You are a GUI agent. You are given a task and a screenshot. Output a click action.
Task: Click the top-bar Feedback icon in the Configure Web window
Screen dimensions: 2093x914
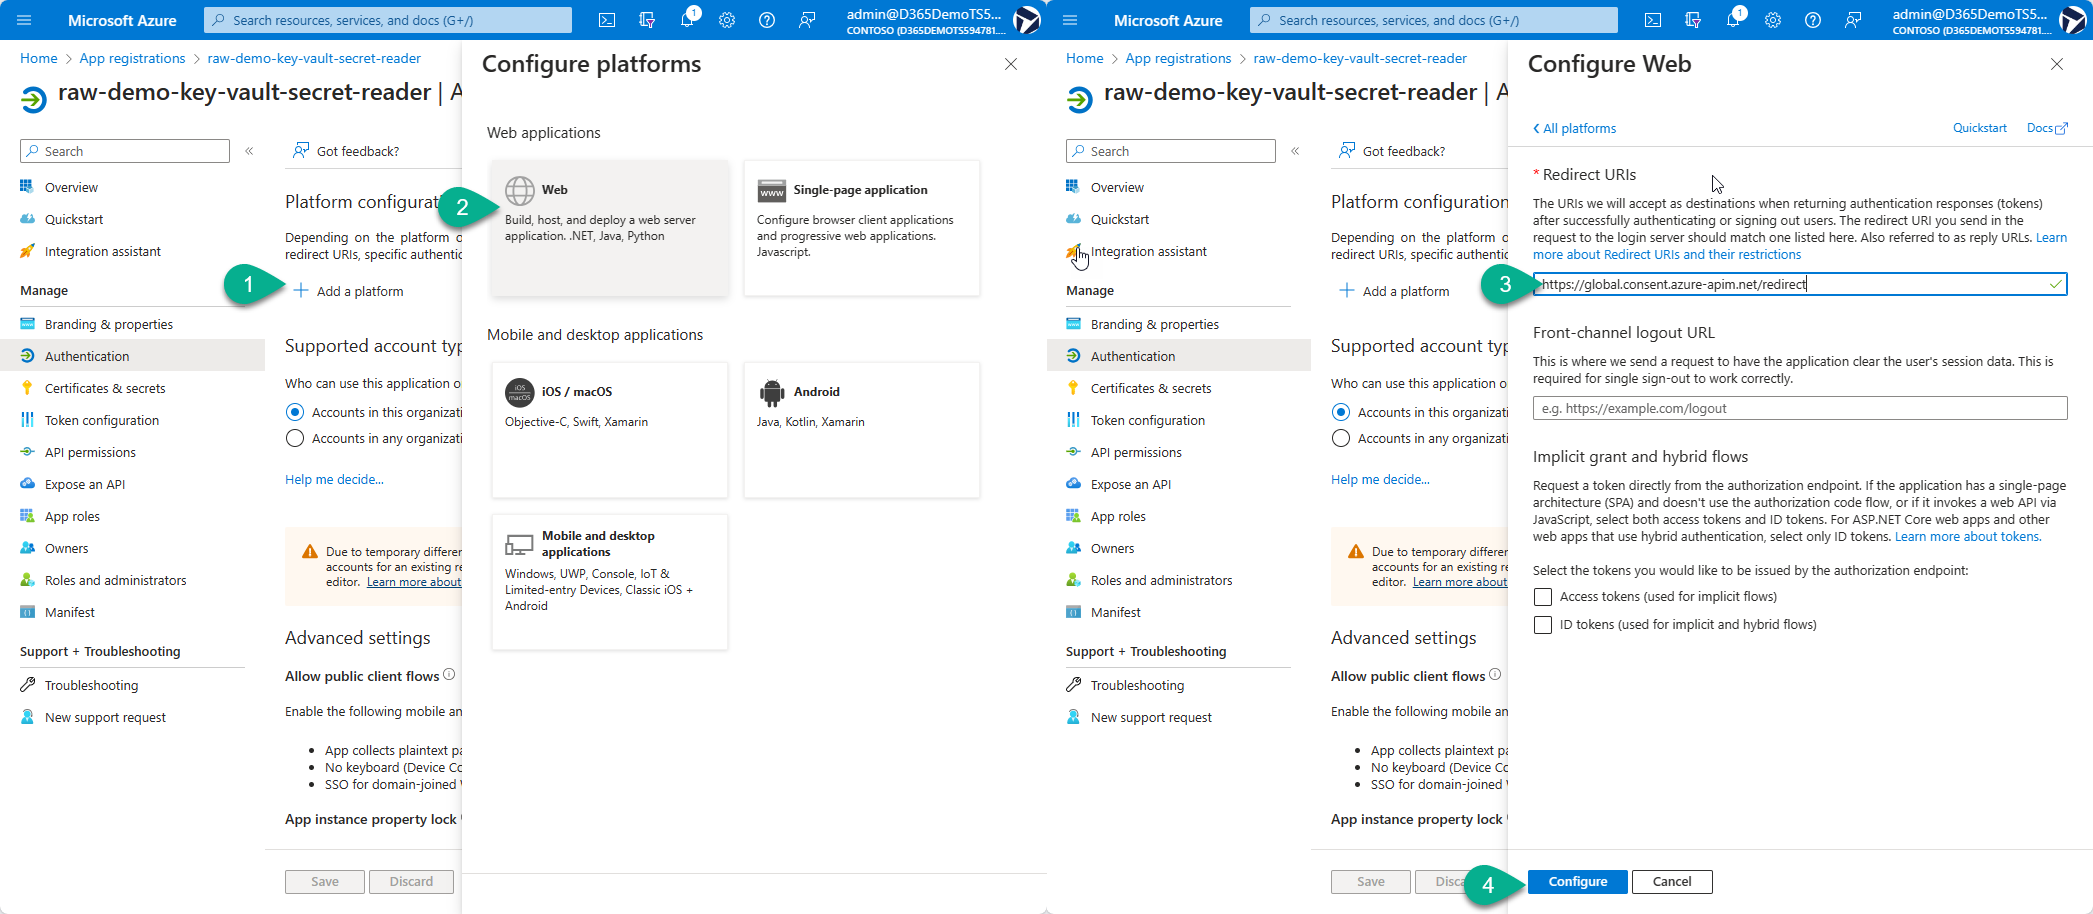coord(1853,20)
